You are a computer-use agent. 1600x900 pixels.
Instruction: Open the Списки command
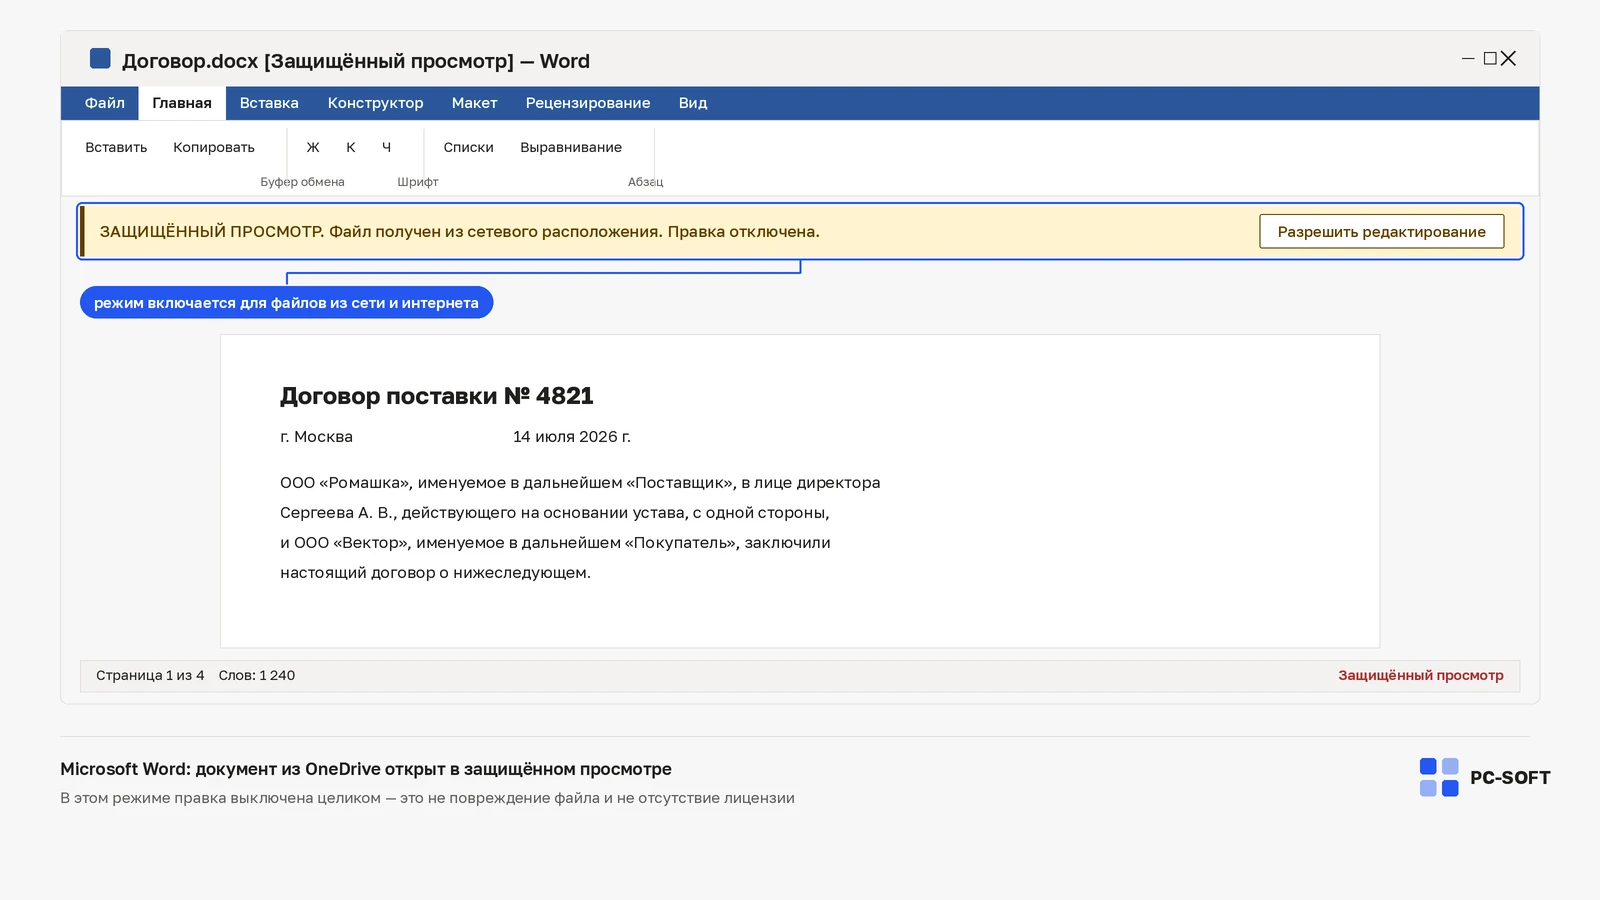[x=469, y=147]
